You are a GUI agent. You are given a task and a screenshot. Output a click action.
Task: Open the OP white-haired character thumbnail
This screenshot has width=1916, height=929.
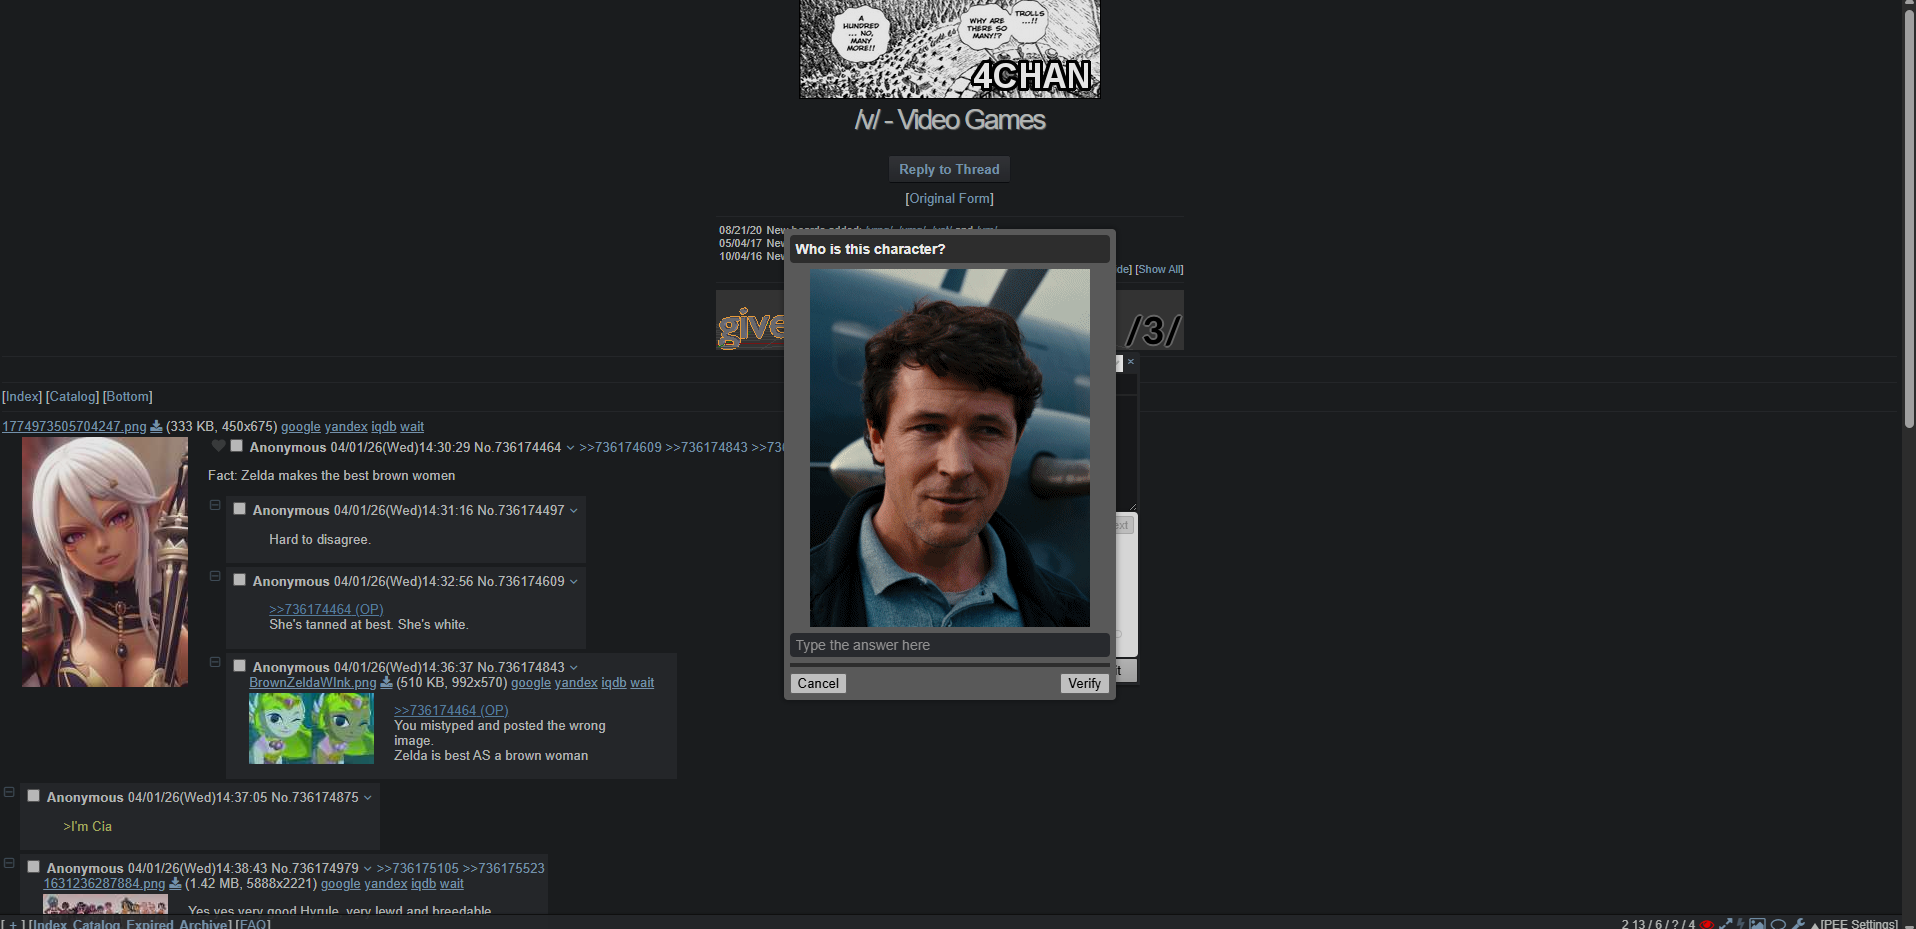105,562
